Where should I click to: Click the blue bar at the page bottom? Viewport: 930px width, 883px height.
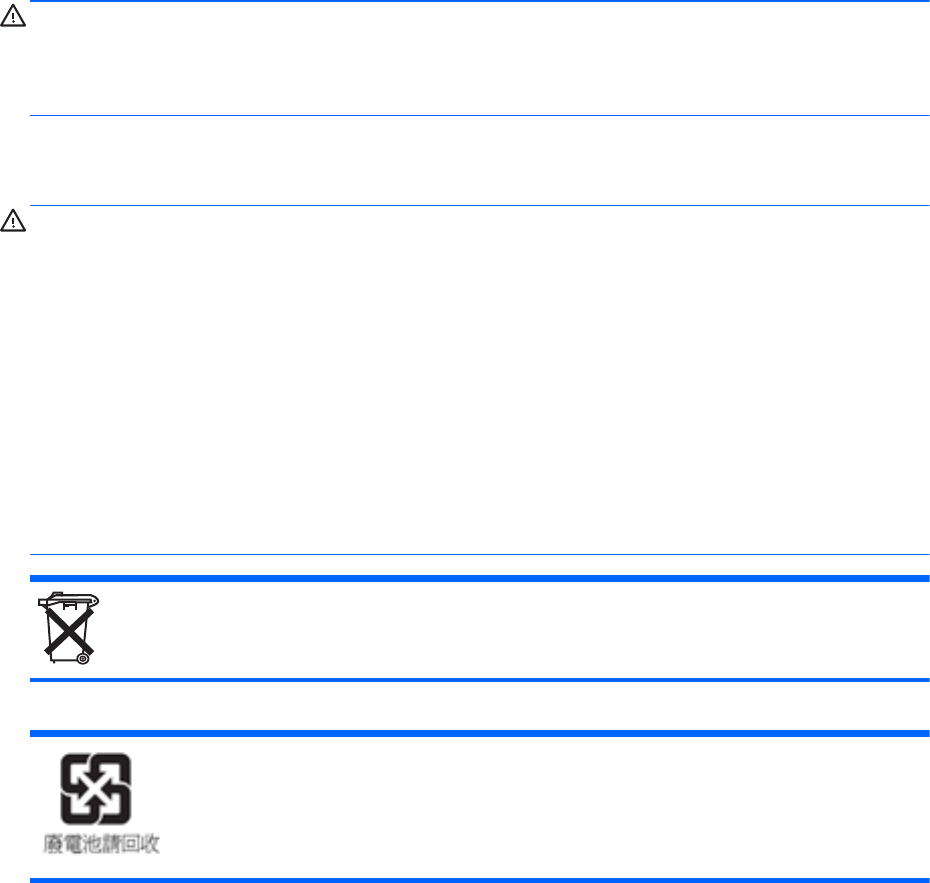click(480, 880)
